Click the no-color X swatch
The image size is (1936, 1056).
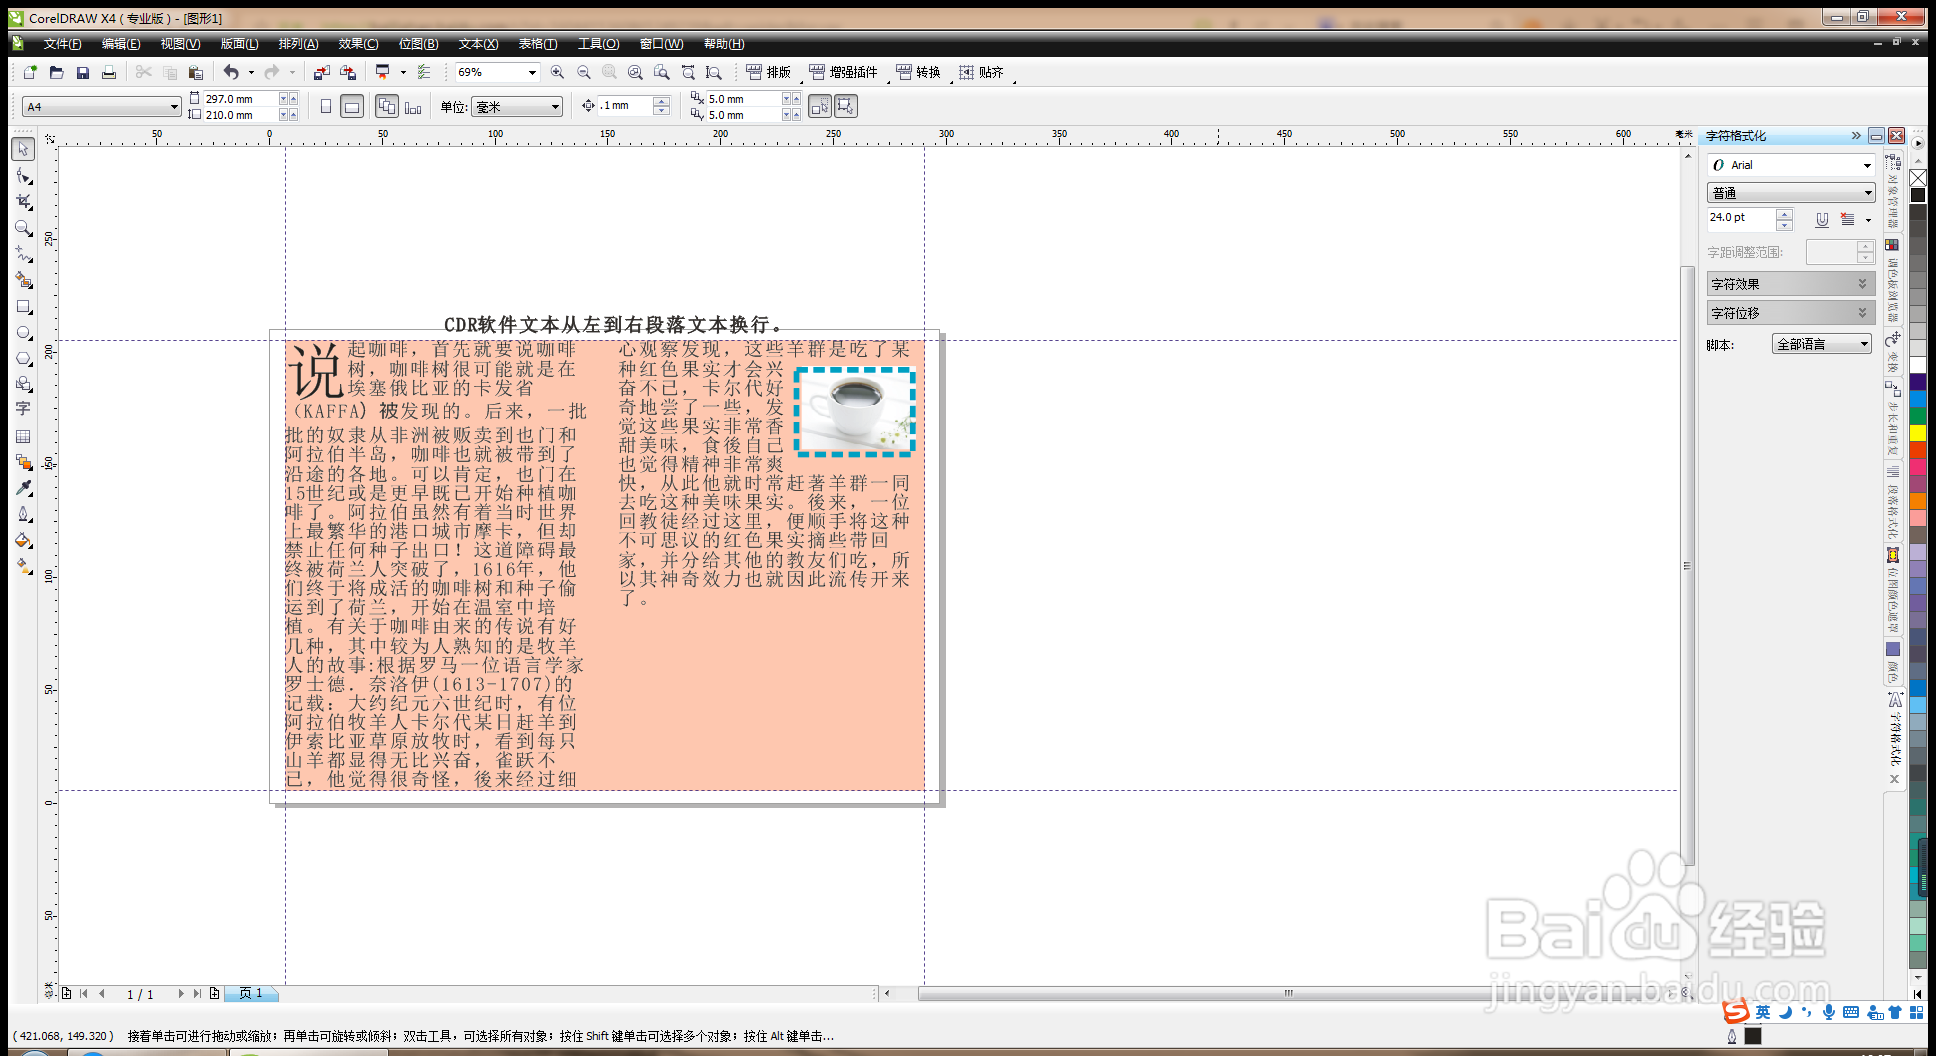[x=1918, y=177]
